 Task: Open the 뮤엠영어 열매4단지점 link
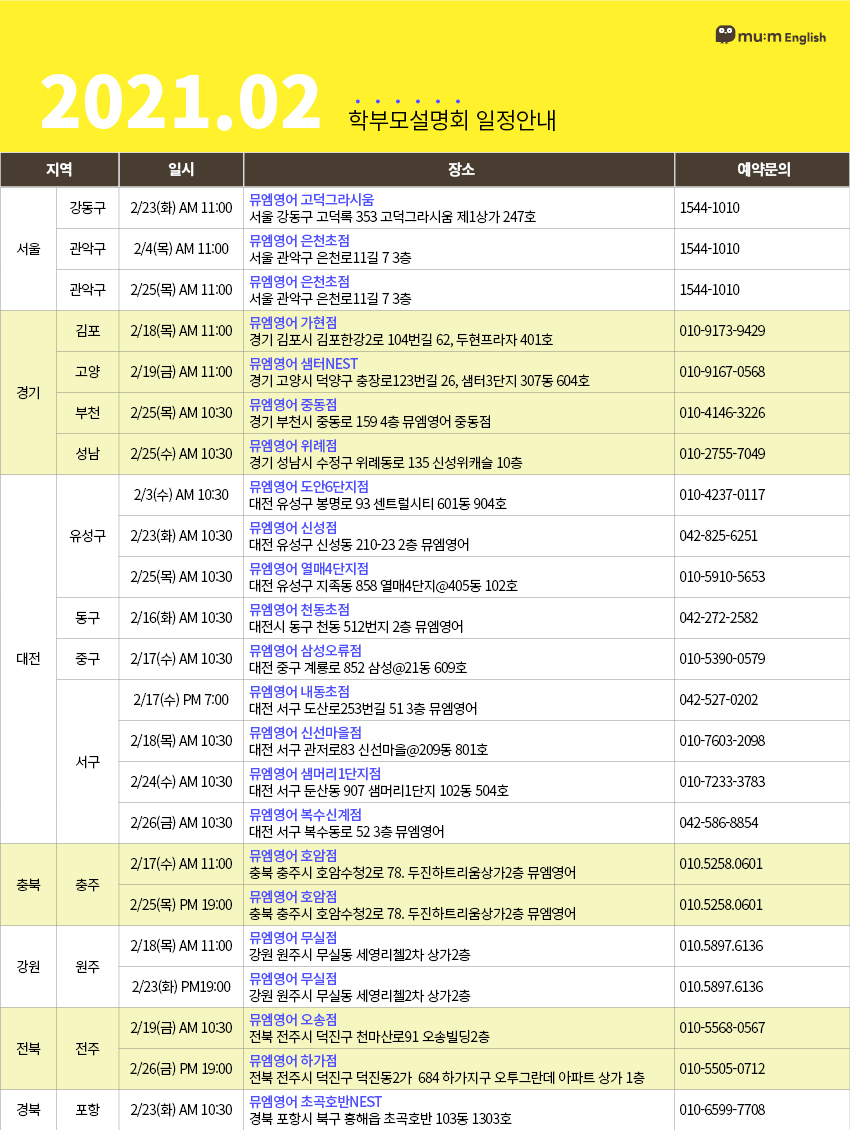point(309,569)
